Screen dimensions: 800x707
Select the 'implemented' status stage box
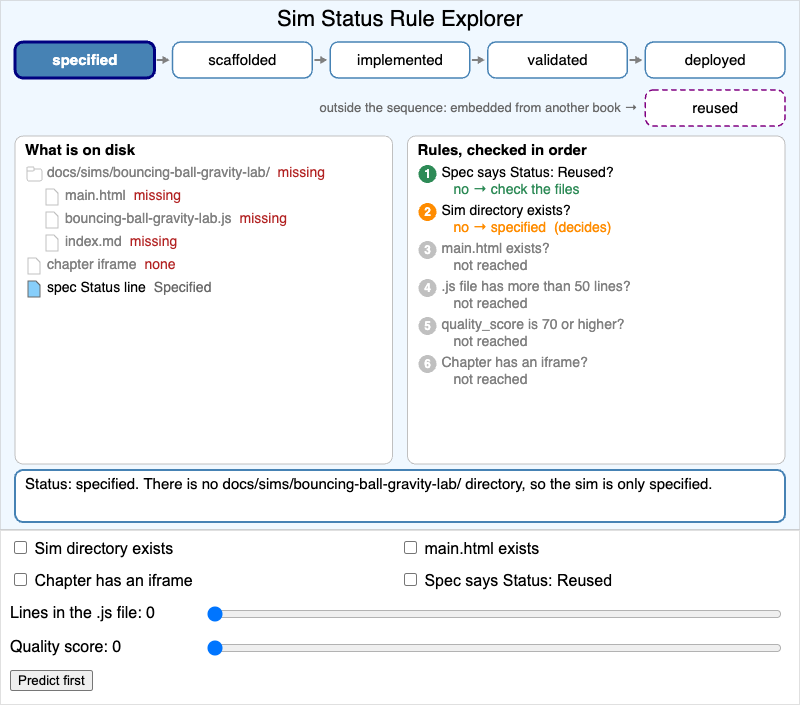coord(400,60)
